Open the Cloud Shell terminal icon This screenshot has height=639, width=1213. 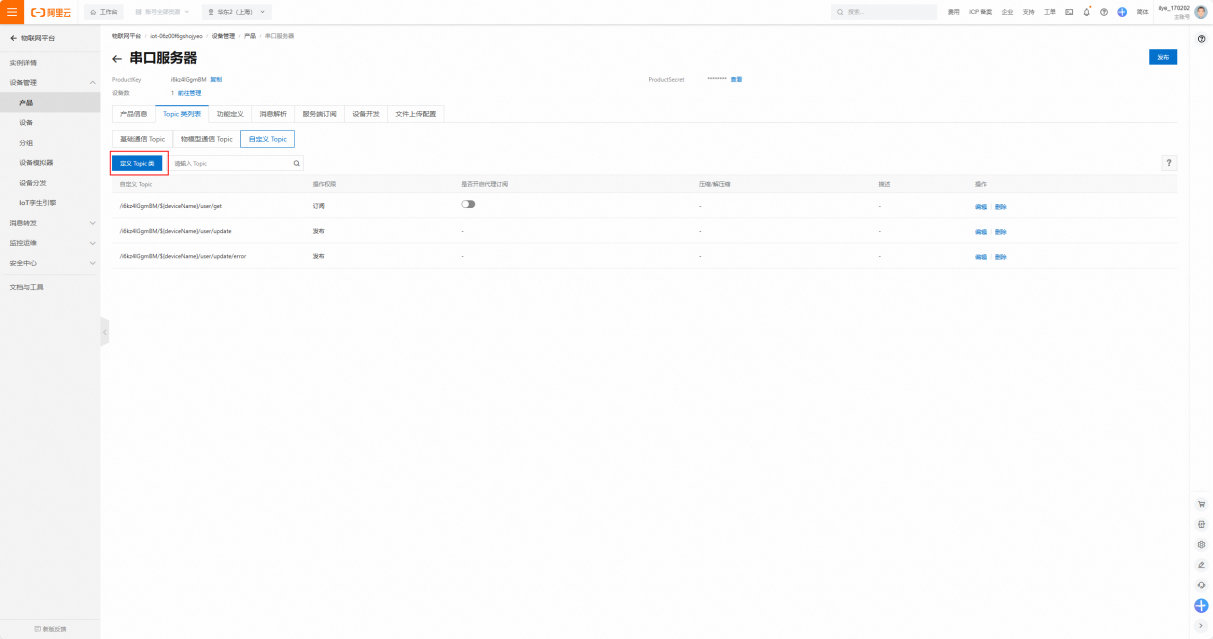(1069, 12)
